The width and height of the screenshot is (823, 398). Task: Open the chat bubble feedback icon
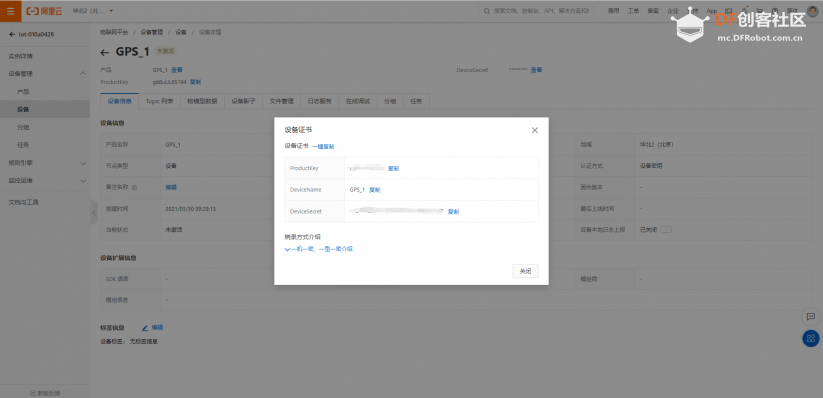(810, 316)
